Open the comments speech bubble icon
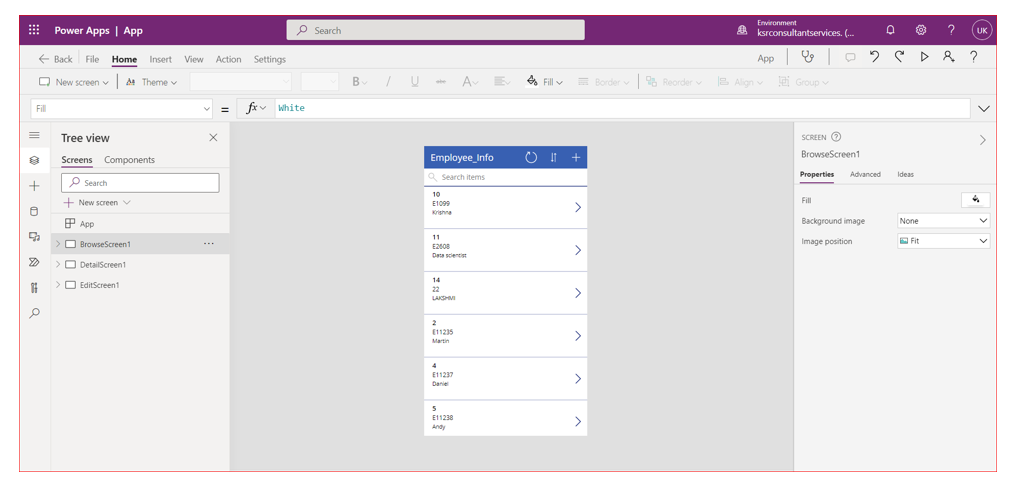The width and height of the screenshot is (1017, 492). click(850, 58)
